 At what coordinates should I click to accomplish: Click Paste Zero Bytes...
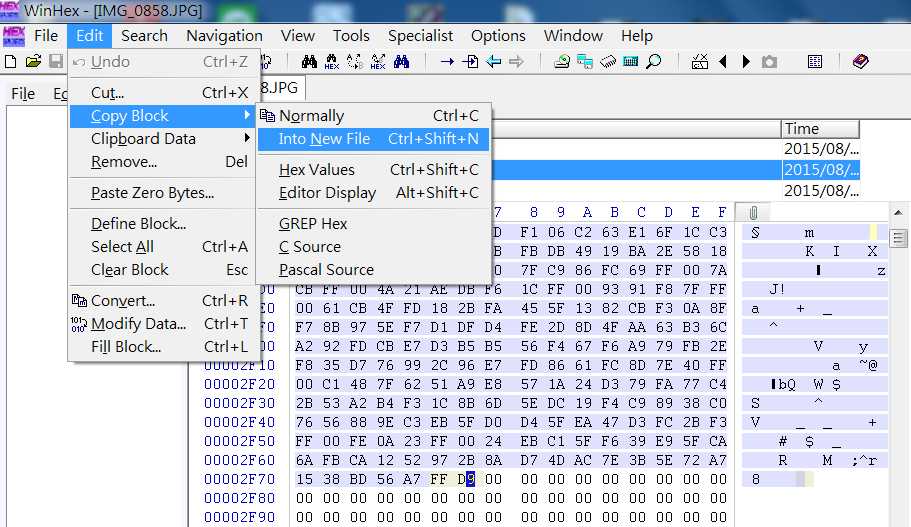(163, 193)
